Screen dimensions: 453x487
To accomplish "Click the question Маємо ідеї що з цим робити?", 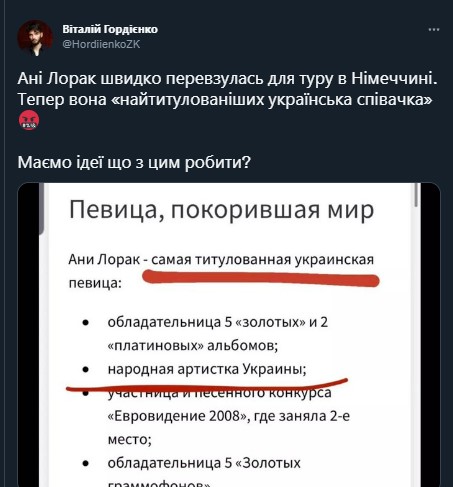I will coord(134,163).
